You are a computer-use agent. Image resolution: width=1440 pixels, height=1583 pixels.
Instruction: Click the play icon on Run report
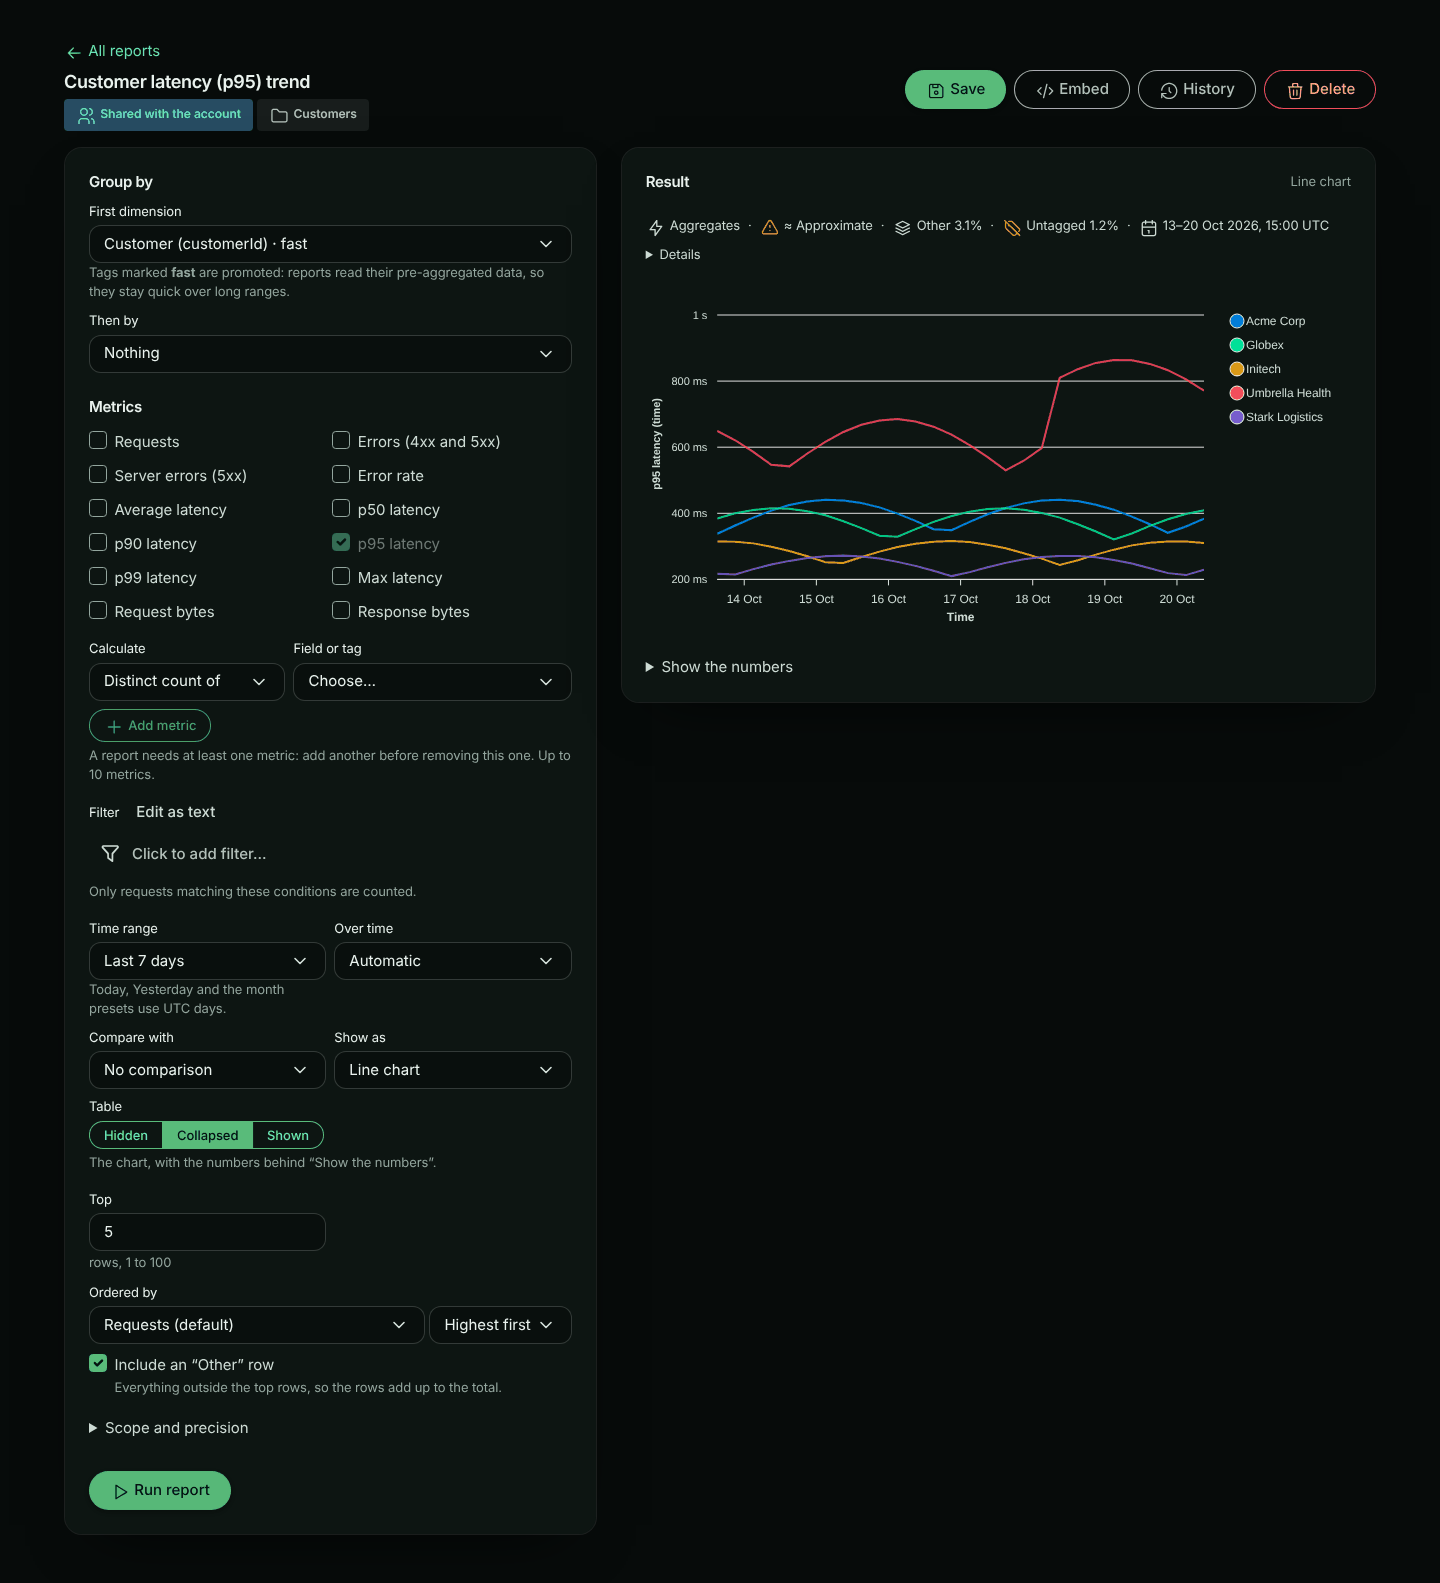coord(121,1491)
